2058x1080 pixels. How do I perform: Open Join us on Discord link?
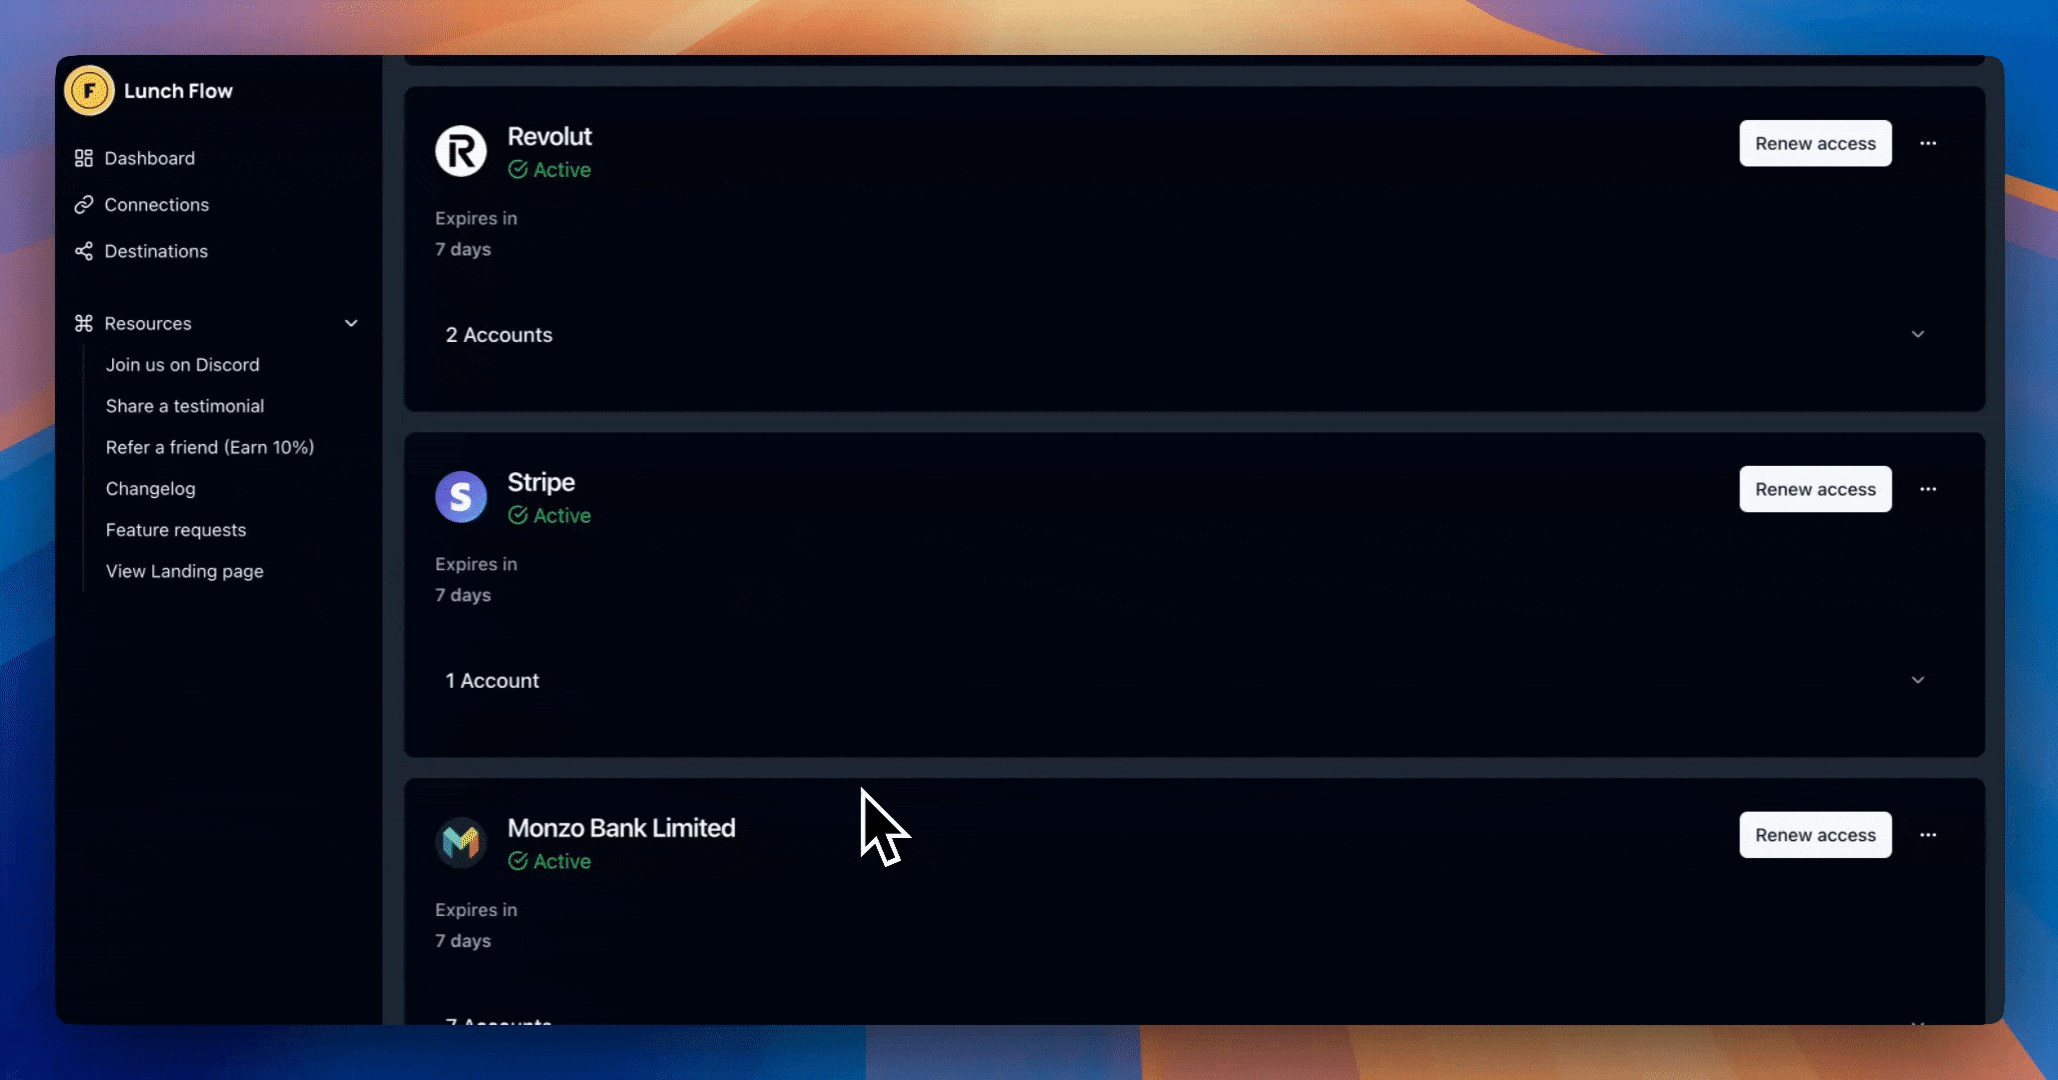183,365
